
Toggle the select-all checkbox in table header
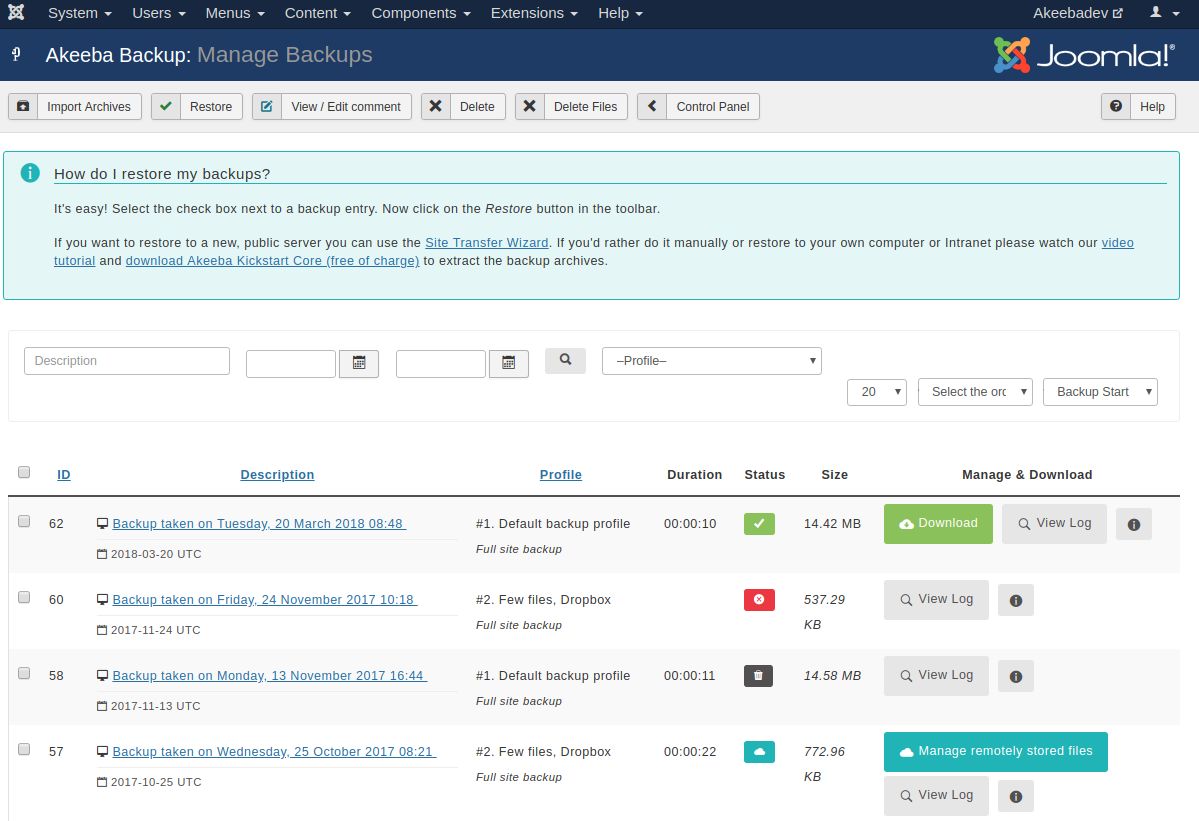click(x=24, y=472)
